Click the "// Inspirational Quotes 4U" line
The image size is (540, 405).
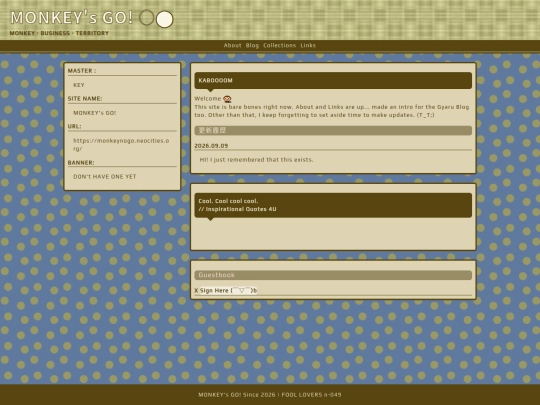click(237, 209)
